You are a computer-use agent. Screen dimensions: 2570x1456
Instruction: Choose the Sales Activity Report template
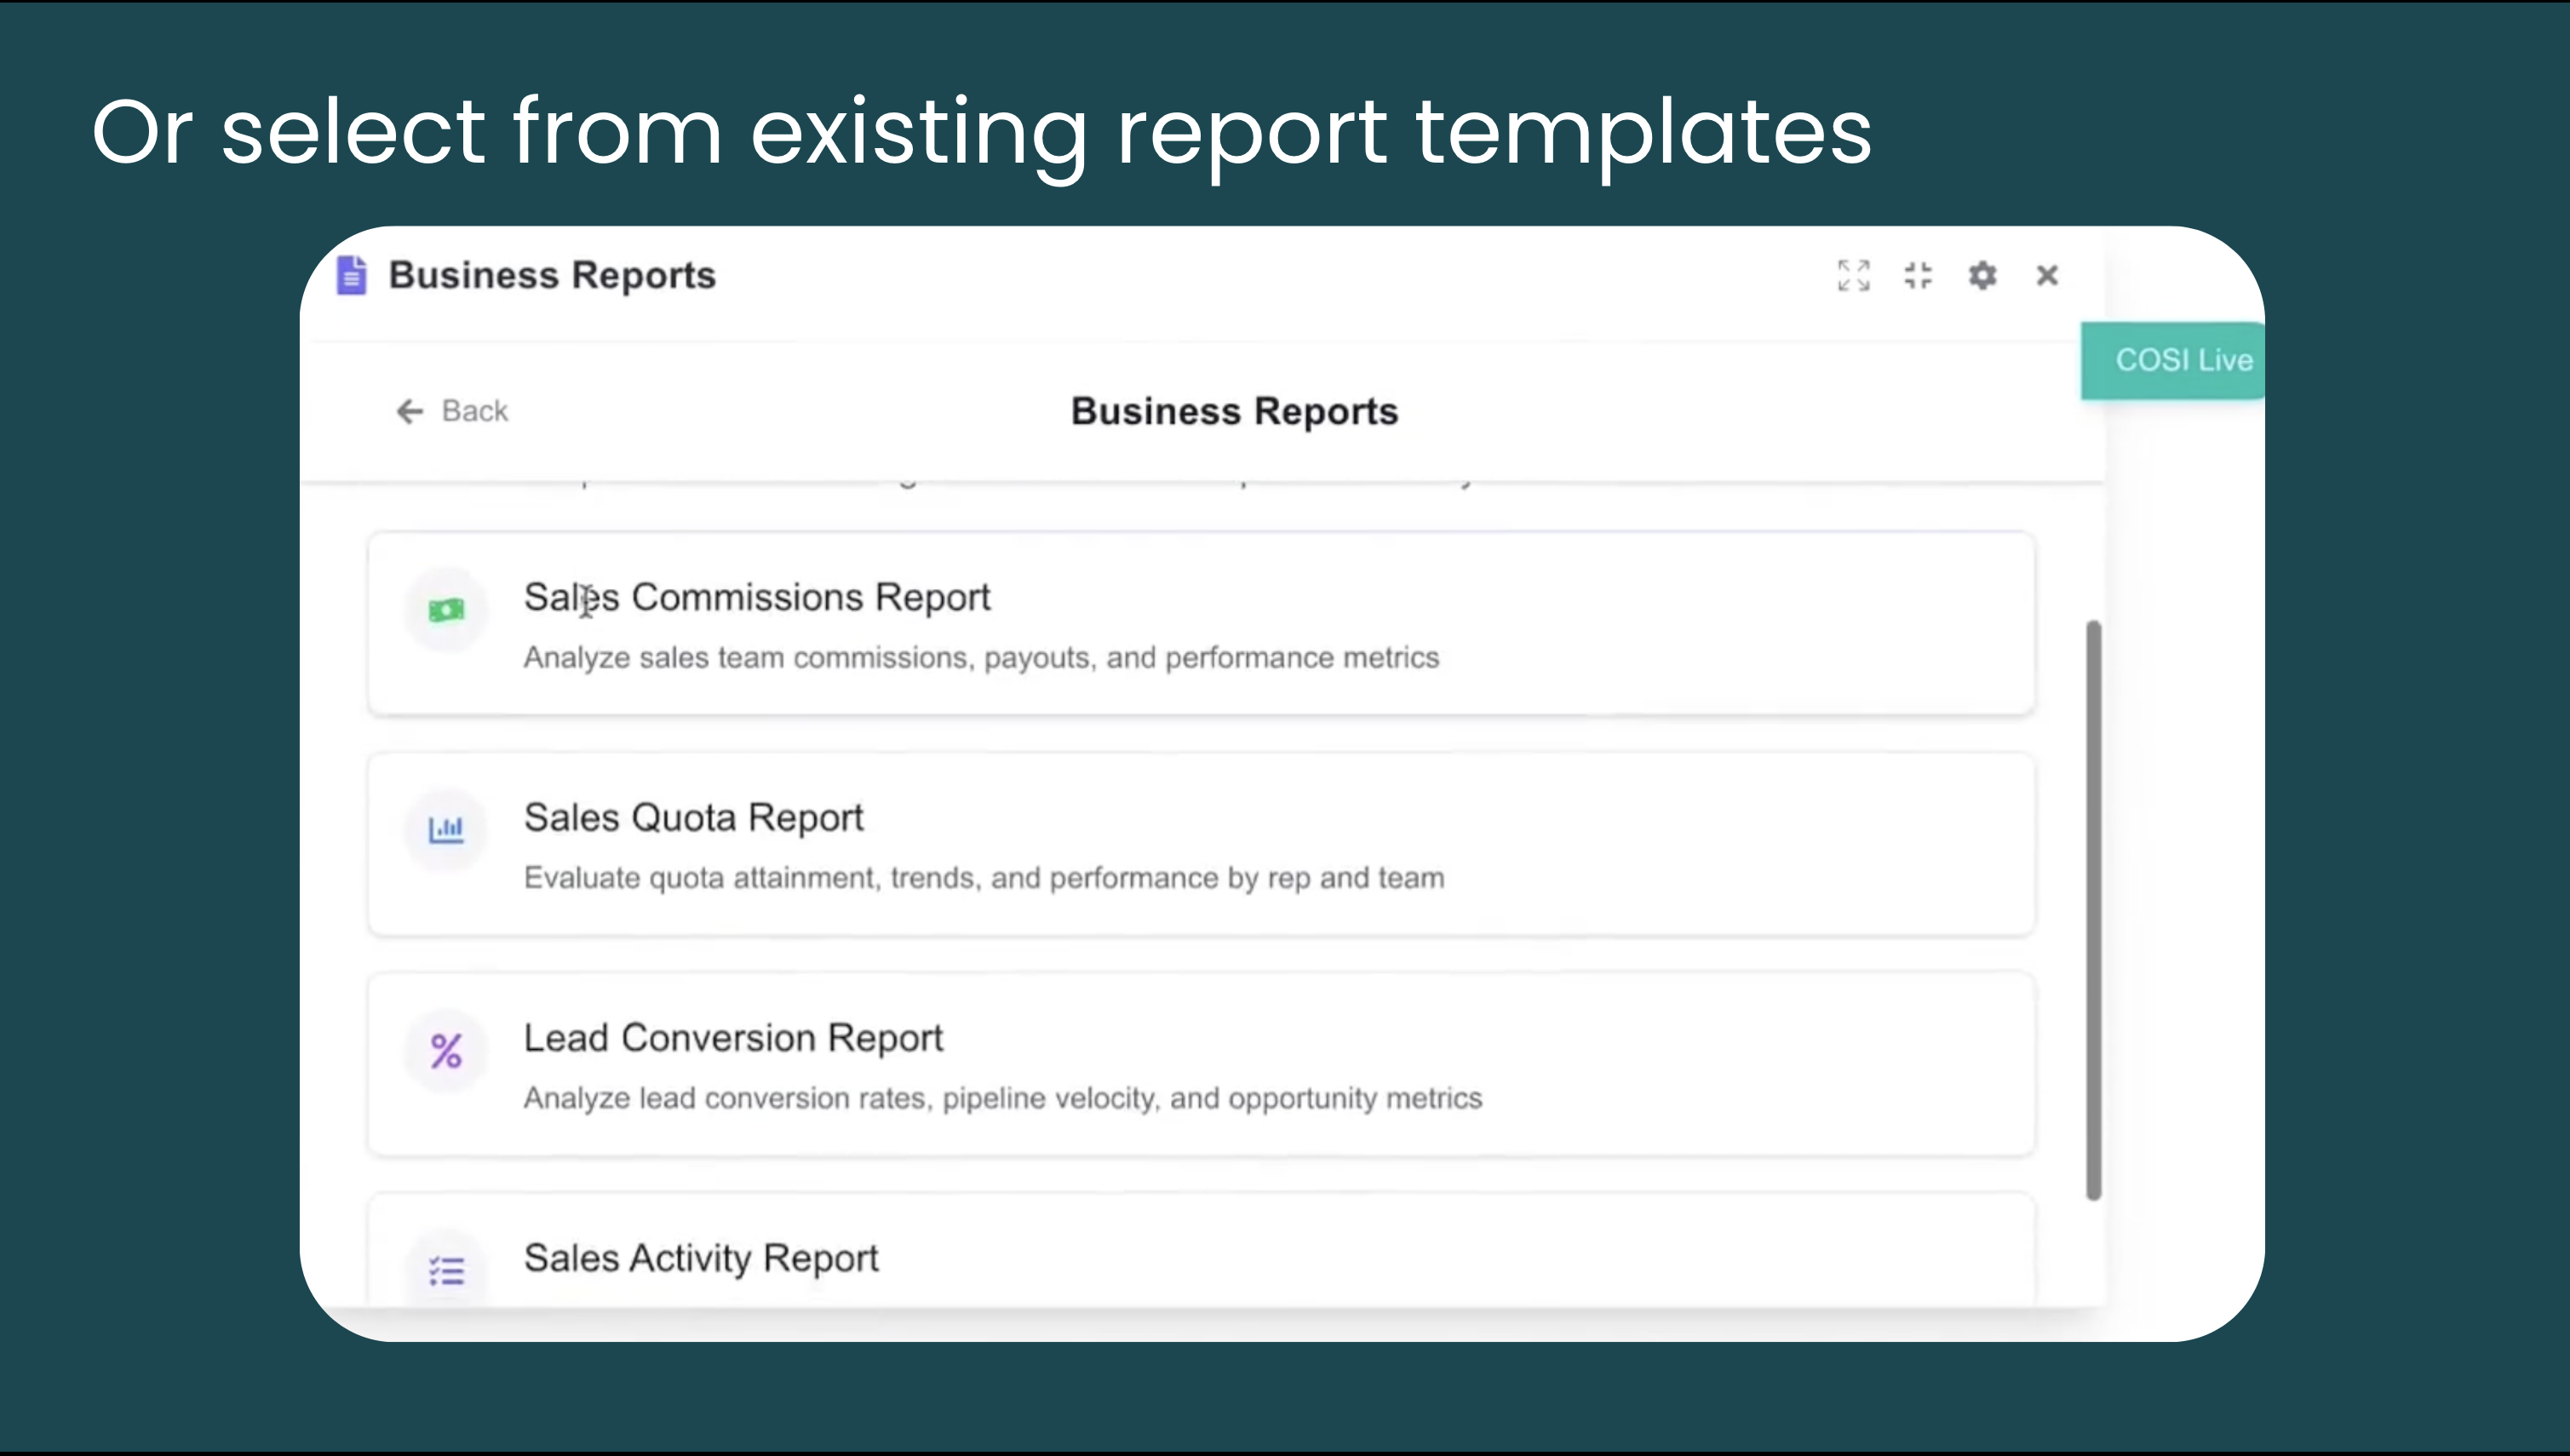click(701, 1258)
